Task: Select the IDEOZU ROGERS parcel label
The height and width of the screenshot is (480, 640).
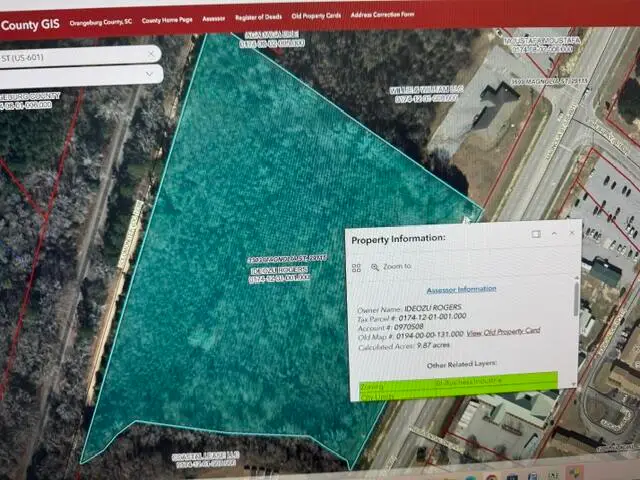Action: coord(280,270)
